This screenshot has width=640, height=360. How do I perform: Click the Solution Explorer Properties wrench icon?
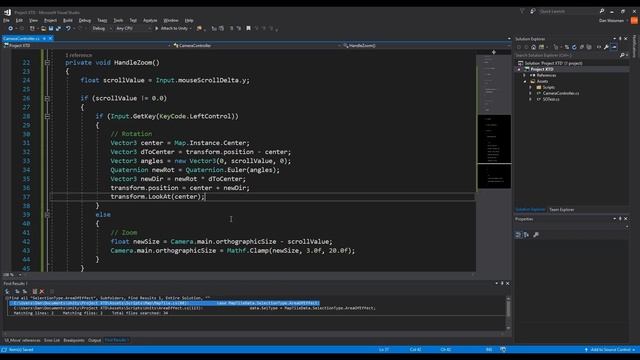[607, 47]
